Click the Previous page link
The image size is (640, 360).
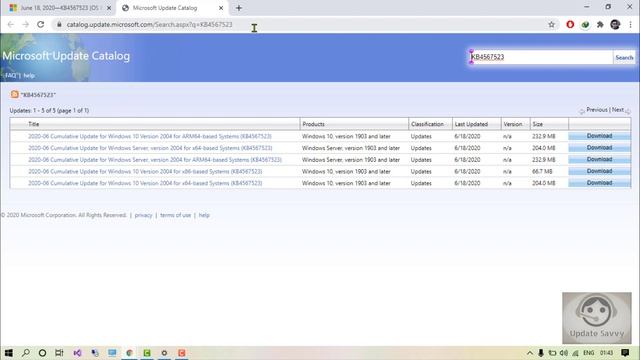click(x=597, y=110)
